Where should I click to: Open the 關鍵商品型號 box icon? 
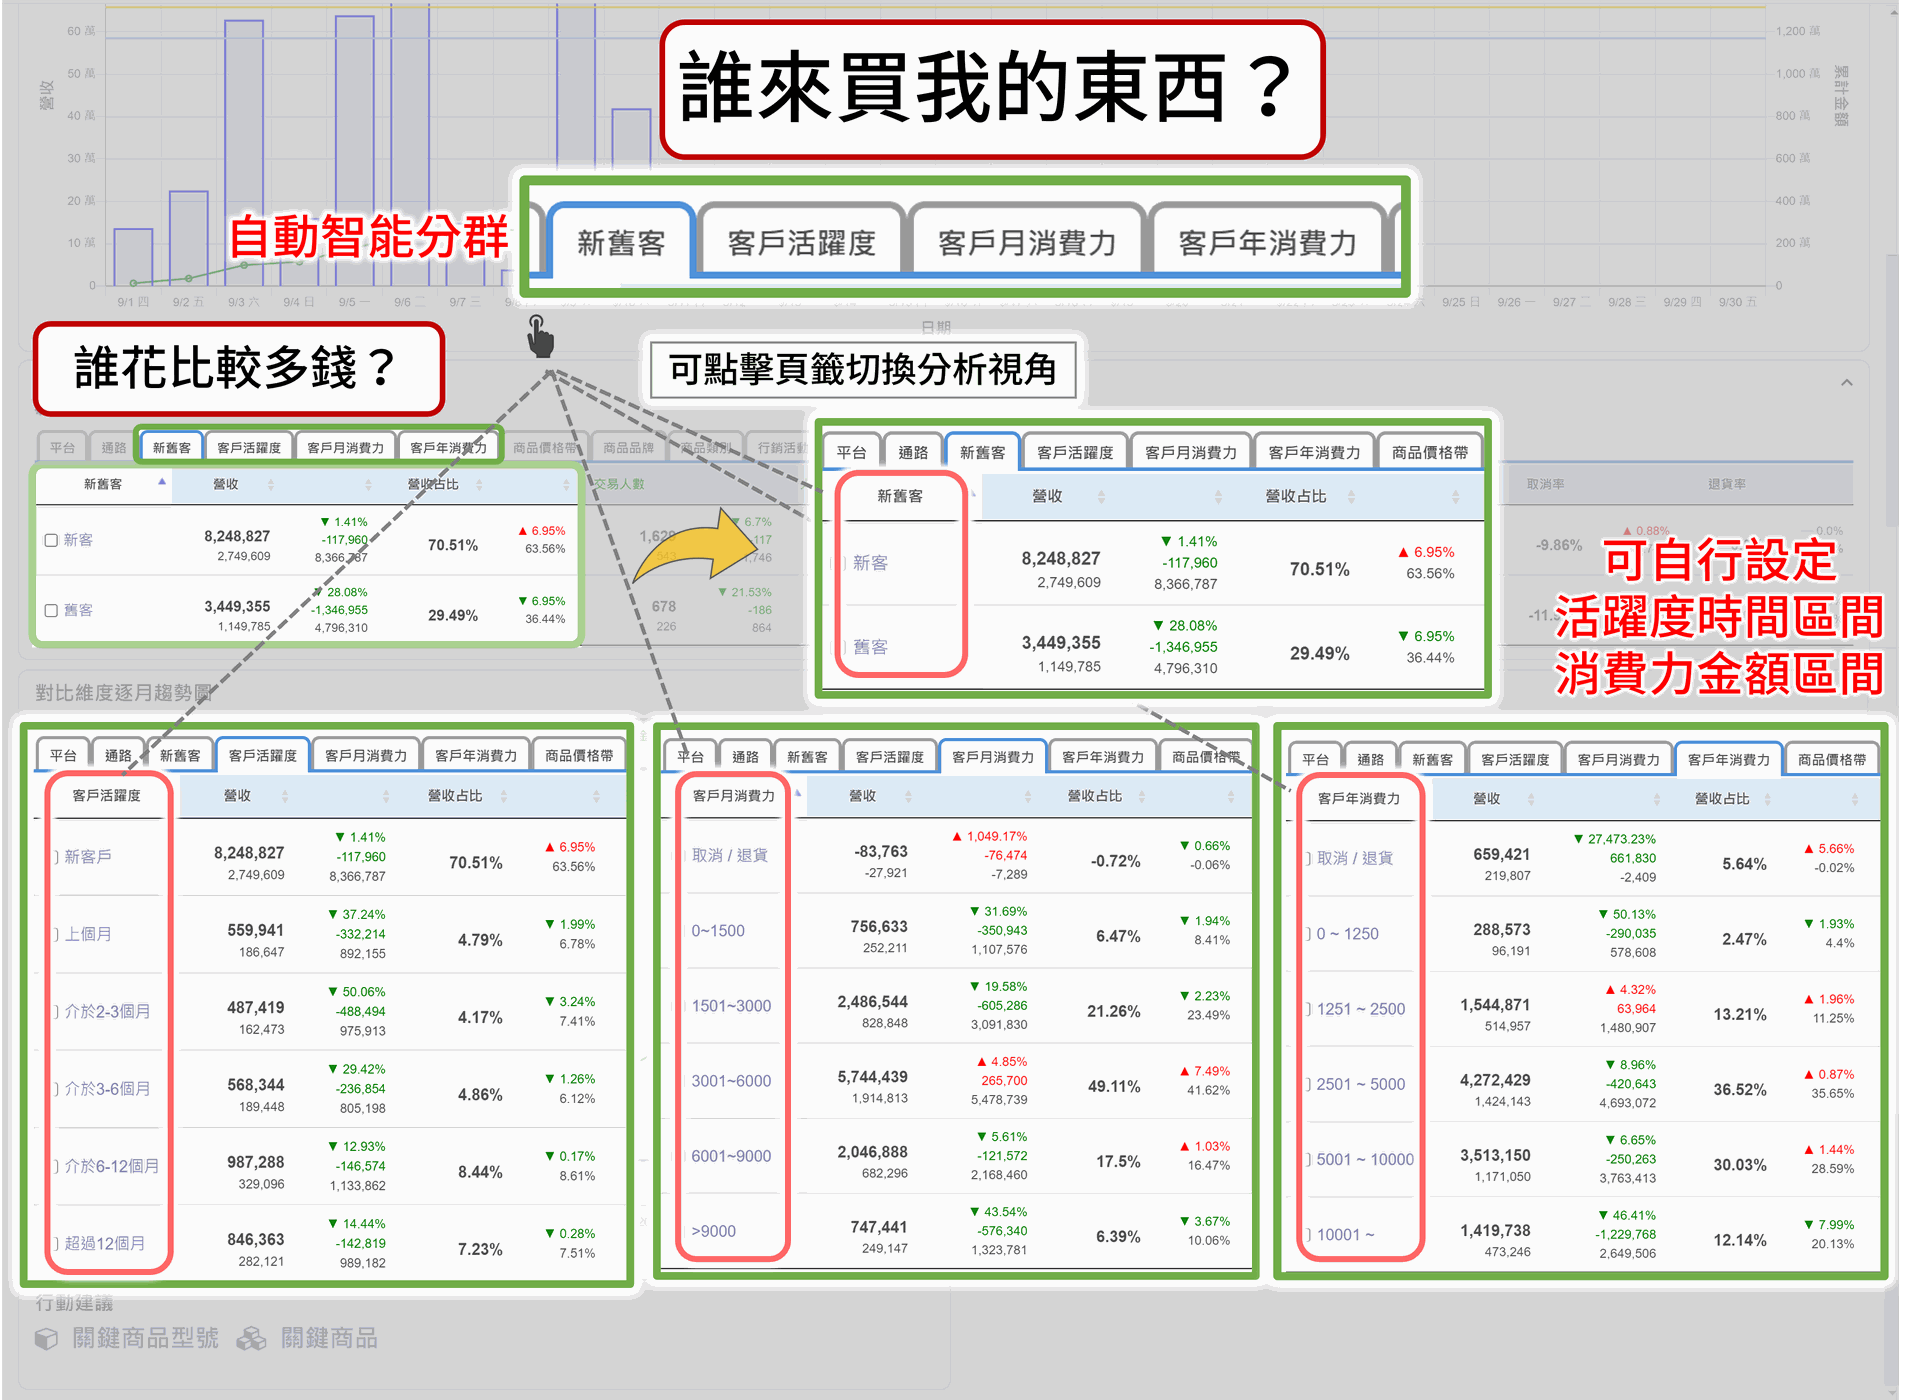point(46,1338)
